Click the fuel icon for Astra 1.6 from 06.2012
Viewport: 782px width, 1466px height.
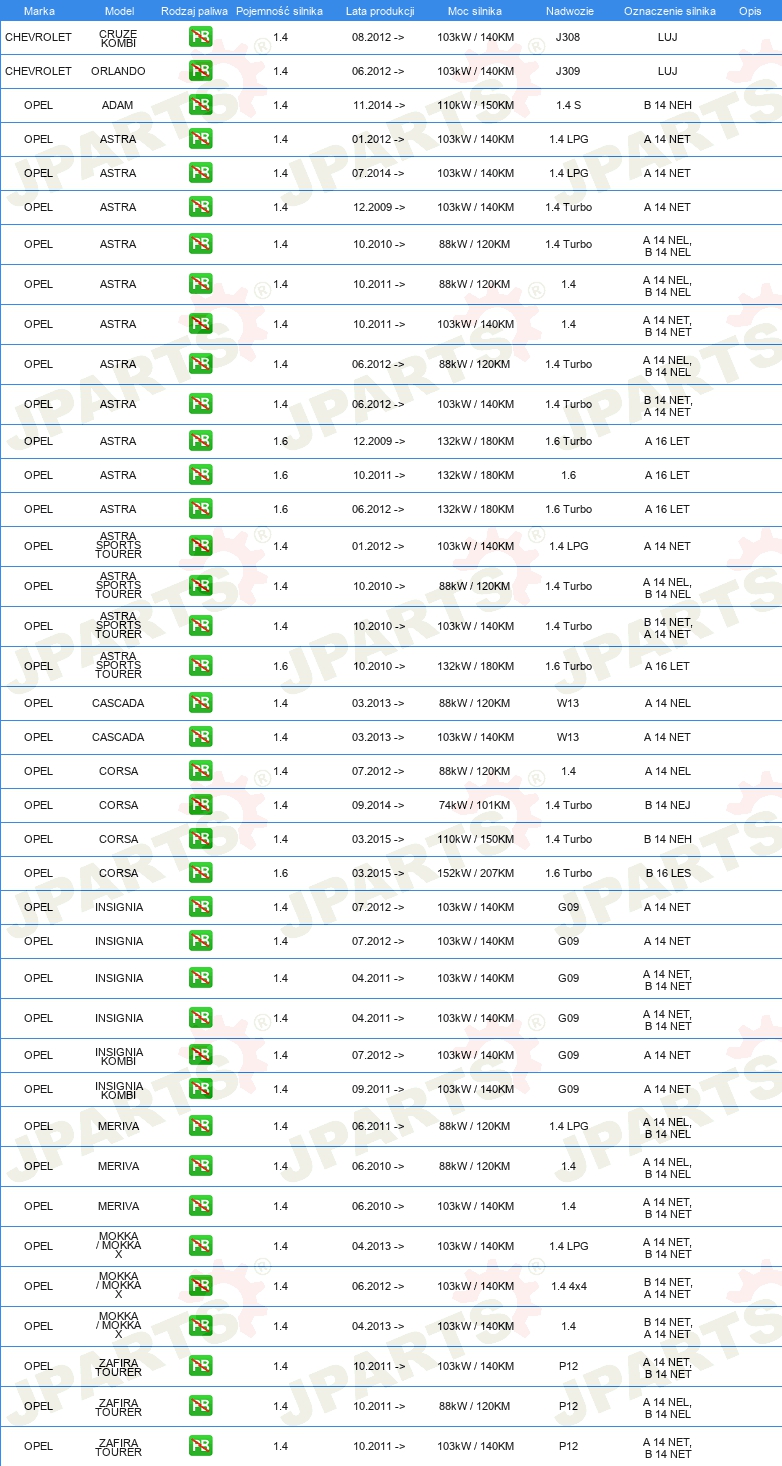(x=200, y=509)
